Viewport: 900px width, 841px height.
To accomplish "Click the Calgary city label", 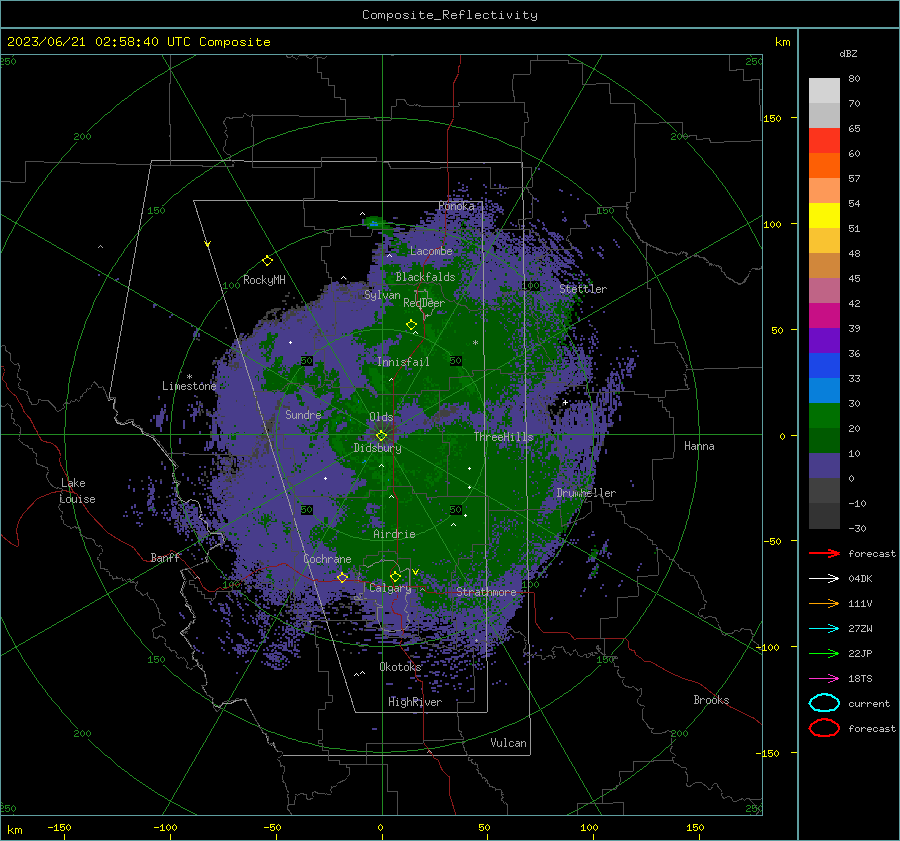I will click(x=390, y=588).
